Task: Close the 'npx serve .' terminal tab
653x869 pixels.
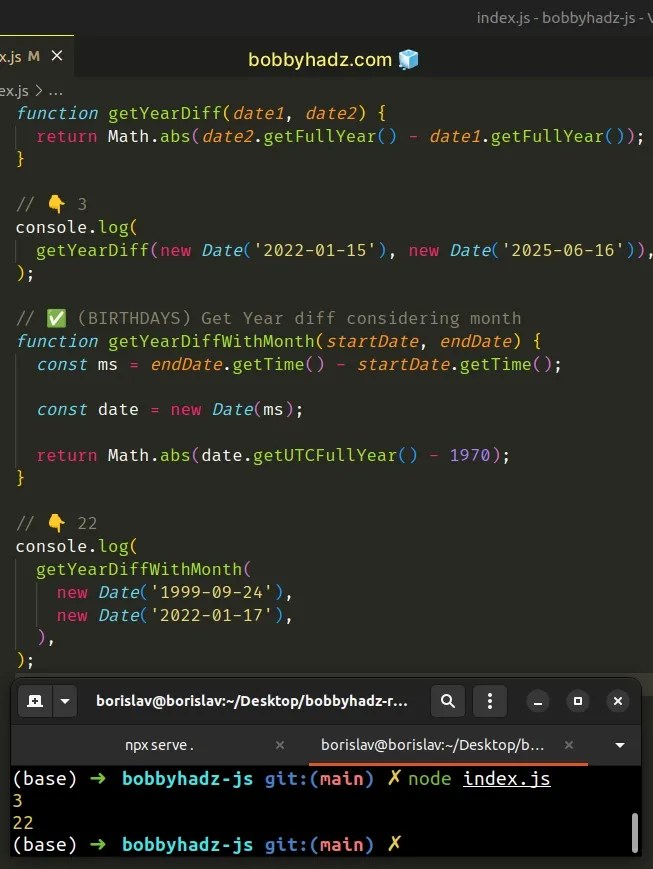Action: 280,745
